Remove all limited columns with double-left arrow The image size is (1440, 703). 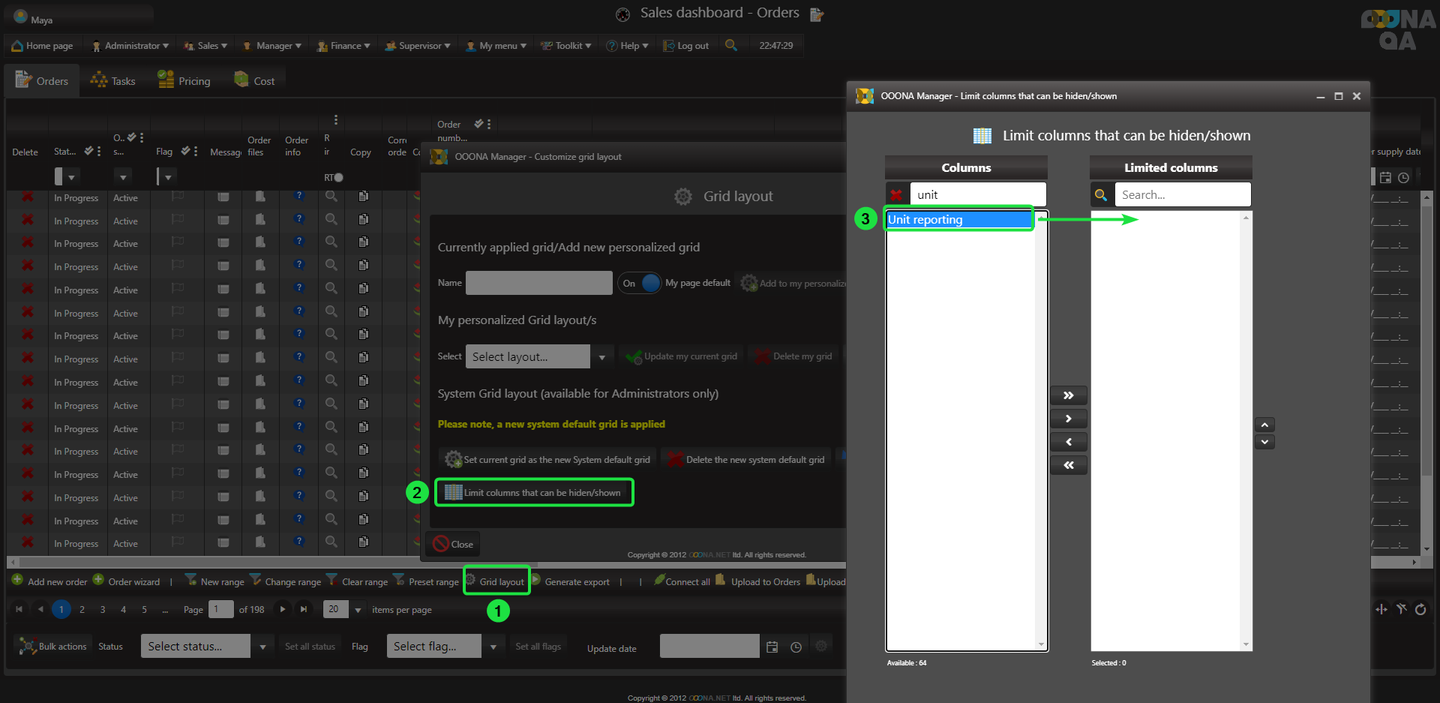pos(1068,465)
